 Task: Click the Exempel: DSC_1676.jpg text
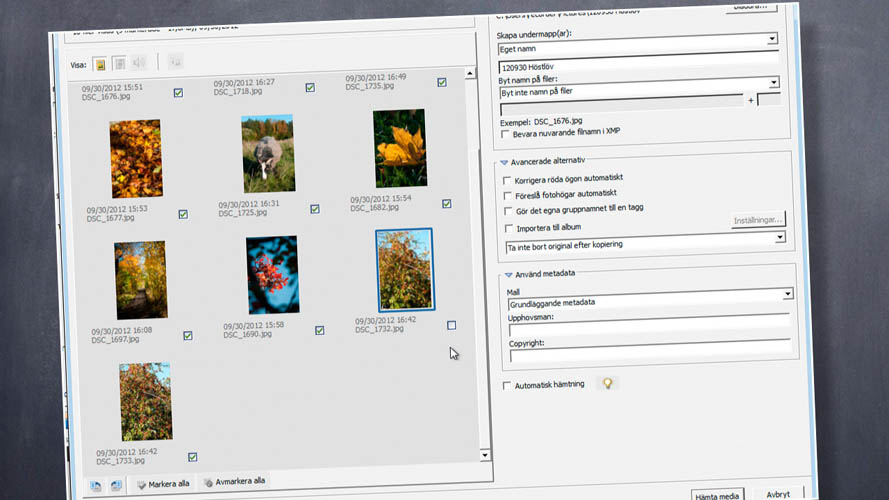click(541, 121)
